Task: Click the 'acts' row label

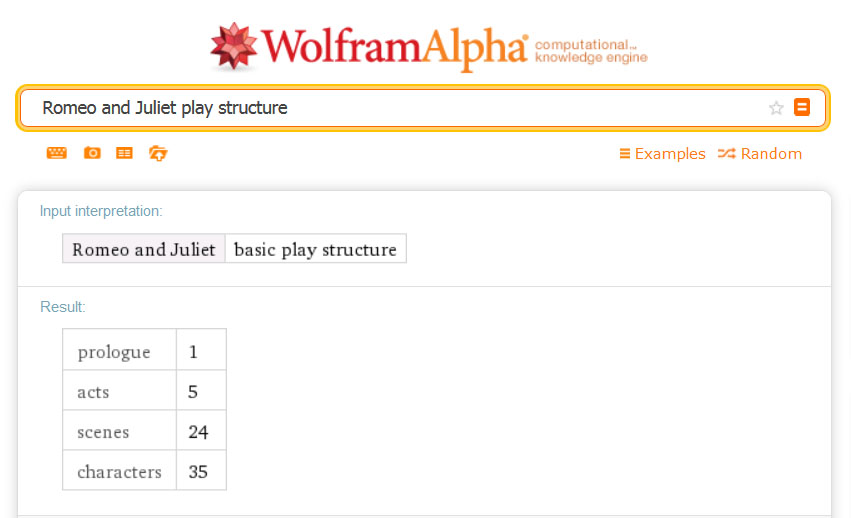Action: point(93,392)
